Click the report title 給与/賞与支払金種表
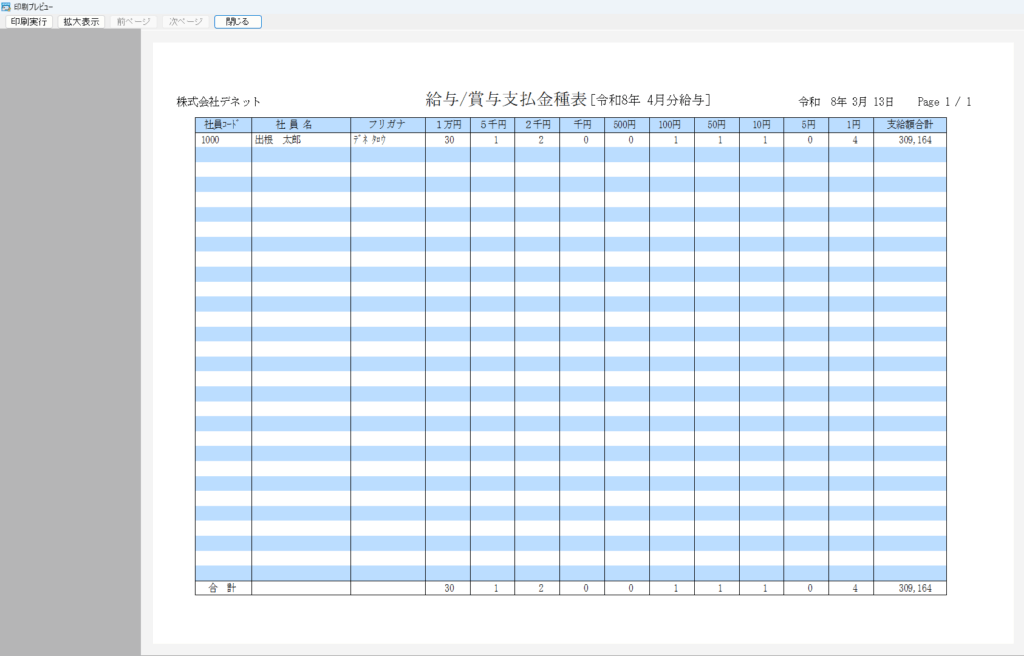 507,99
